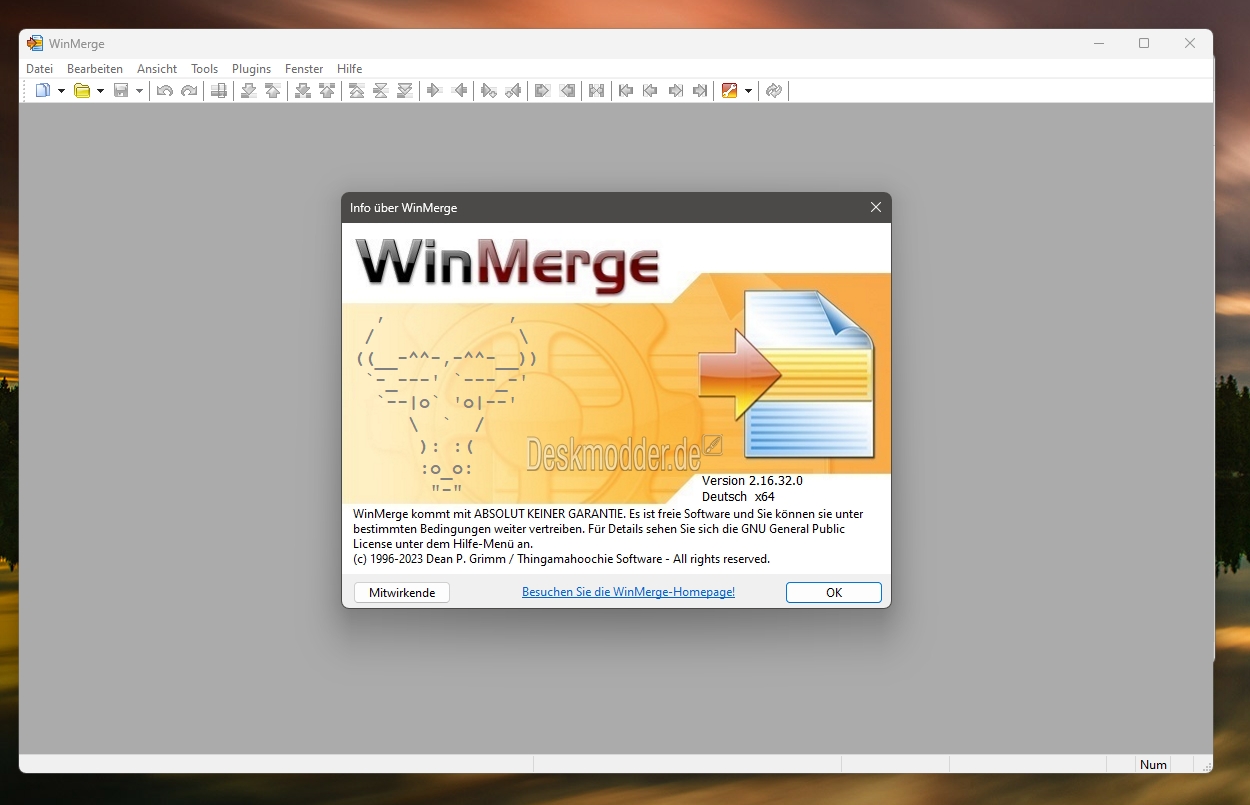Click the First File navigation icon

627,91
